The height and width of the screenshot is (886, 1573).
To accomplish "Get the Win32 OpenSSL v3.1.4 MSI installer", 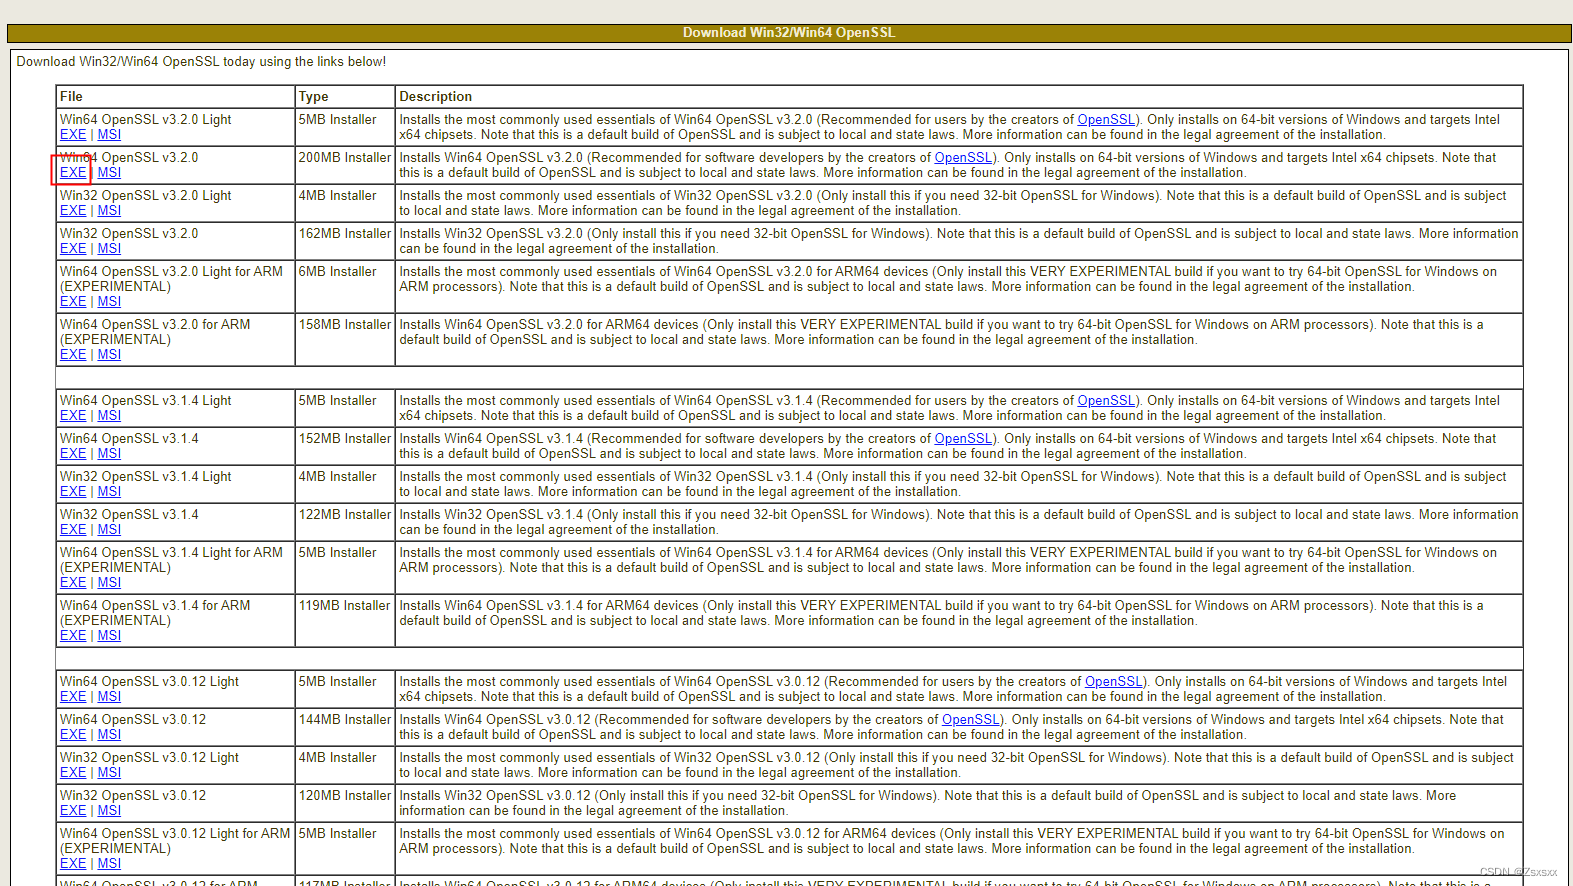I will pos(109,530).
